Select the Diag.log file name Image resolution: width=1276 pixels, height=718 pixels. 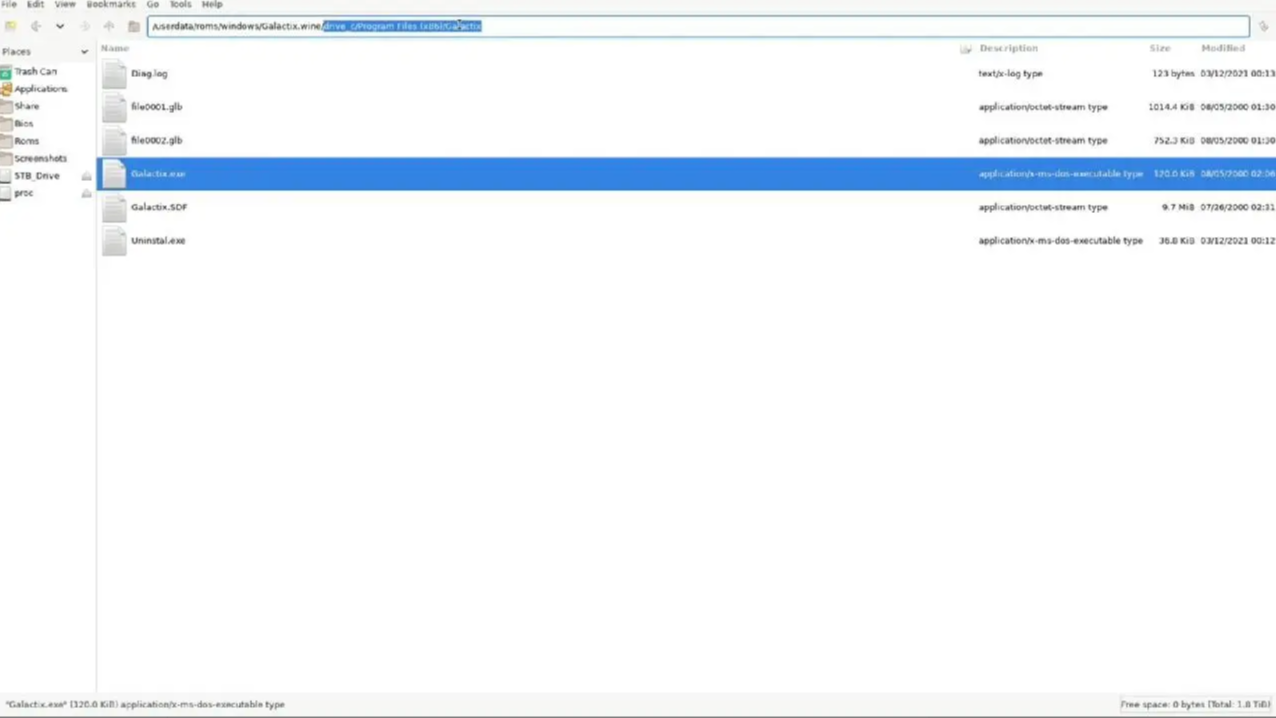(x=149, y=73)
